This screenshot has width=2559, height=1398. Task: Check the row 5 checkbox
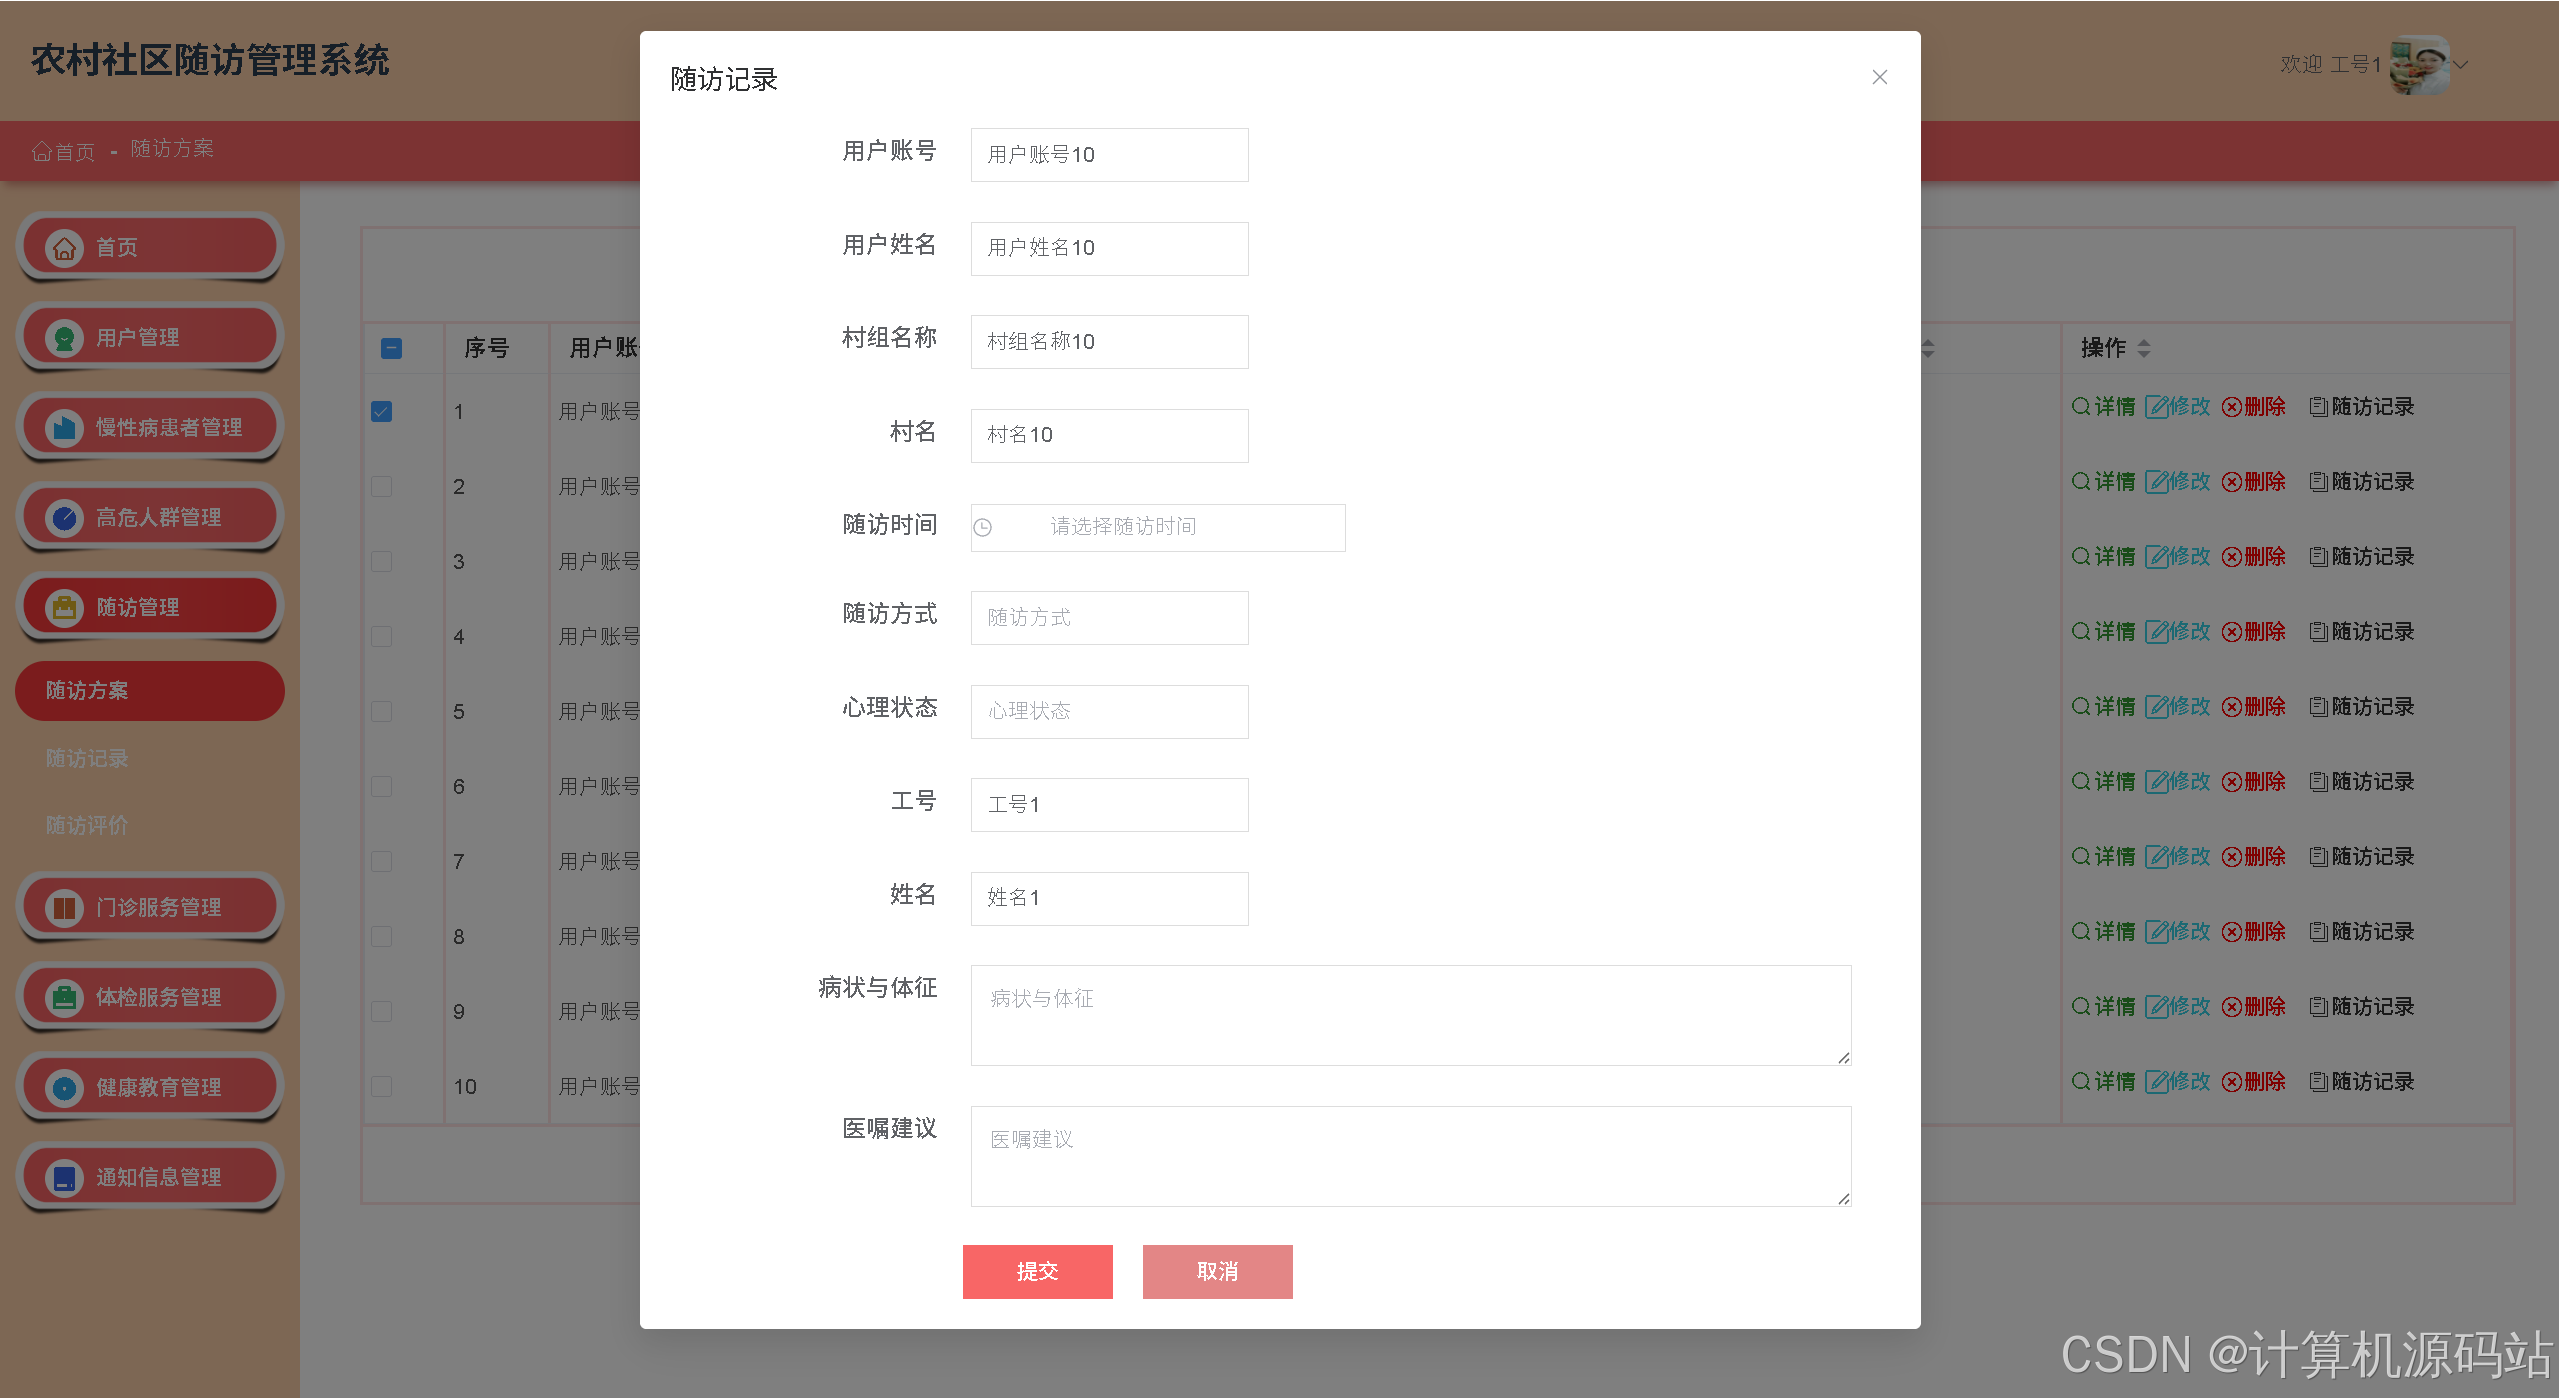tap(381, 711)
